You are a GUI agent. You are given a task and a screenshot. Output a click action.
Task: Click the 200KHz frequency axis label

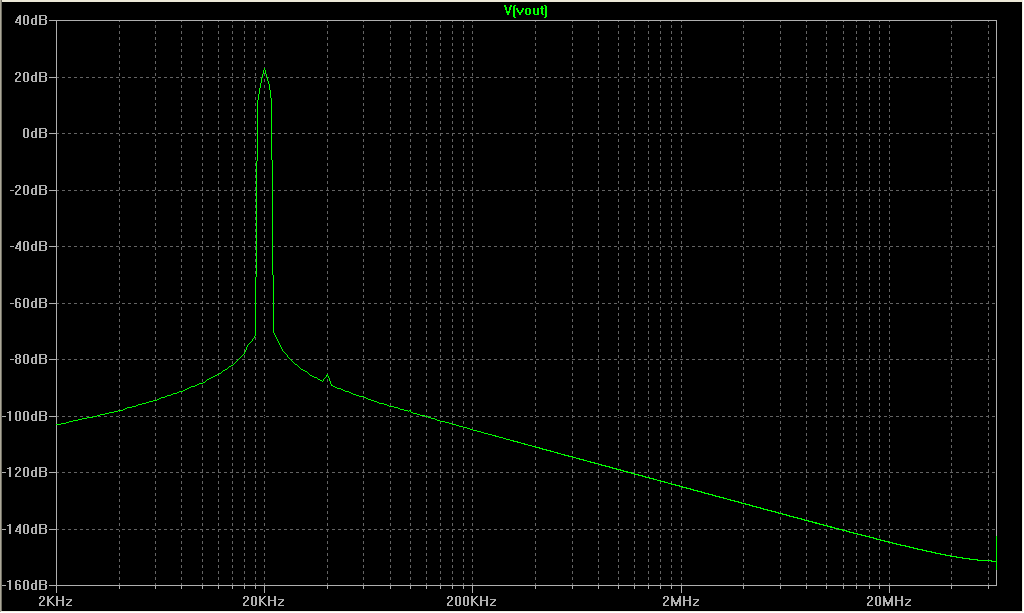point(472,601)
